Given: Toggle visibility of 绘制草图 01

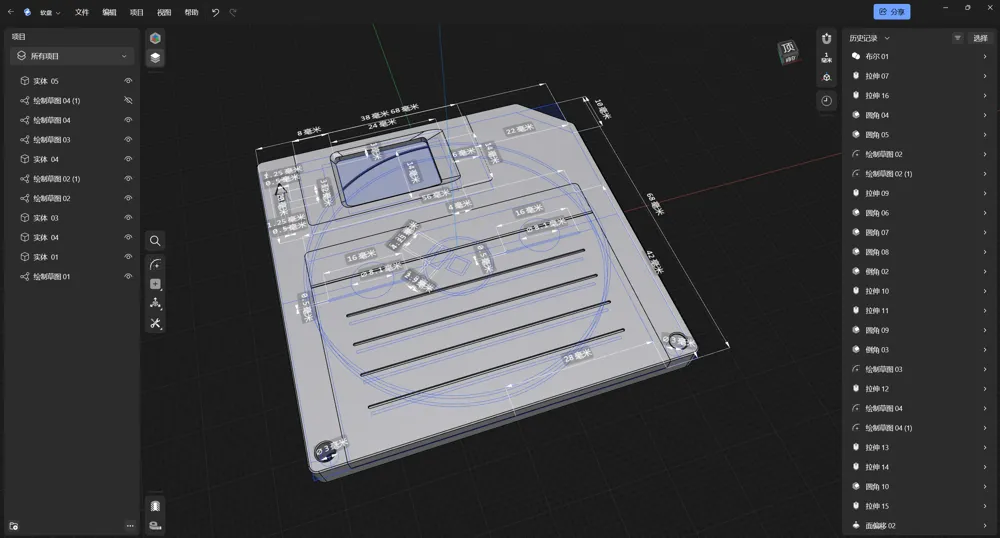Looking at the screenshot, I should (x=128, y=277).
